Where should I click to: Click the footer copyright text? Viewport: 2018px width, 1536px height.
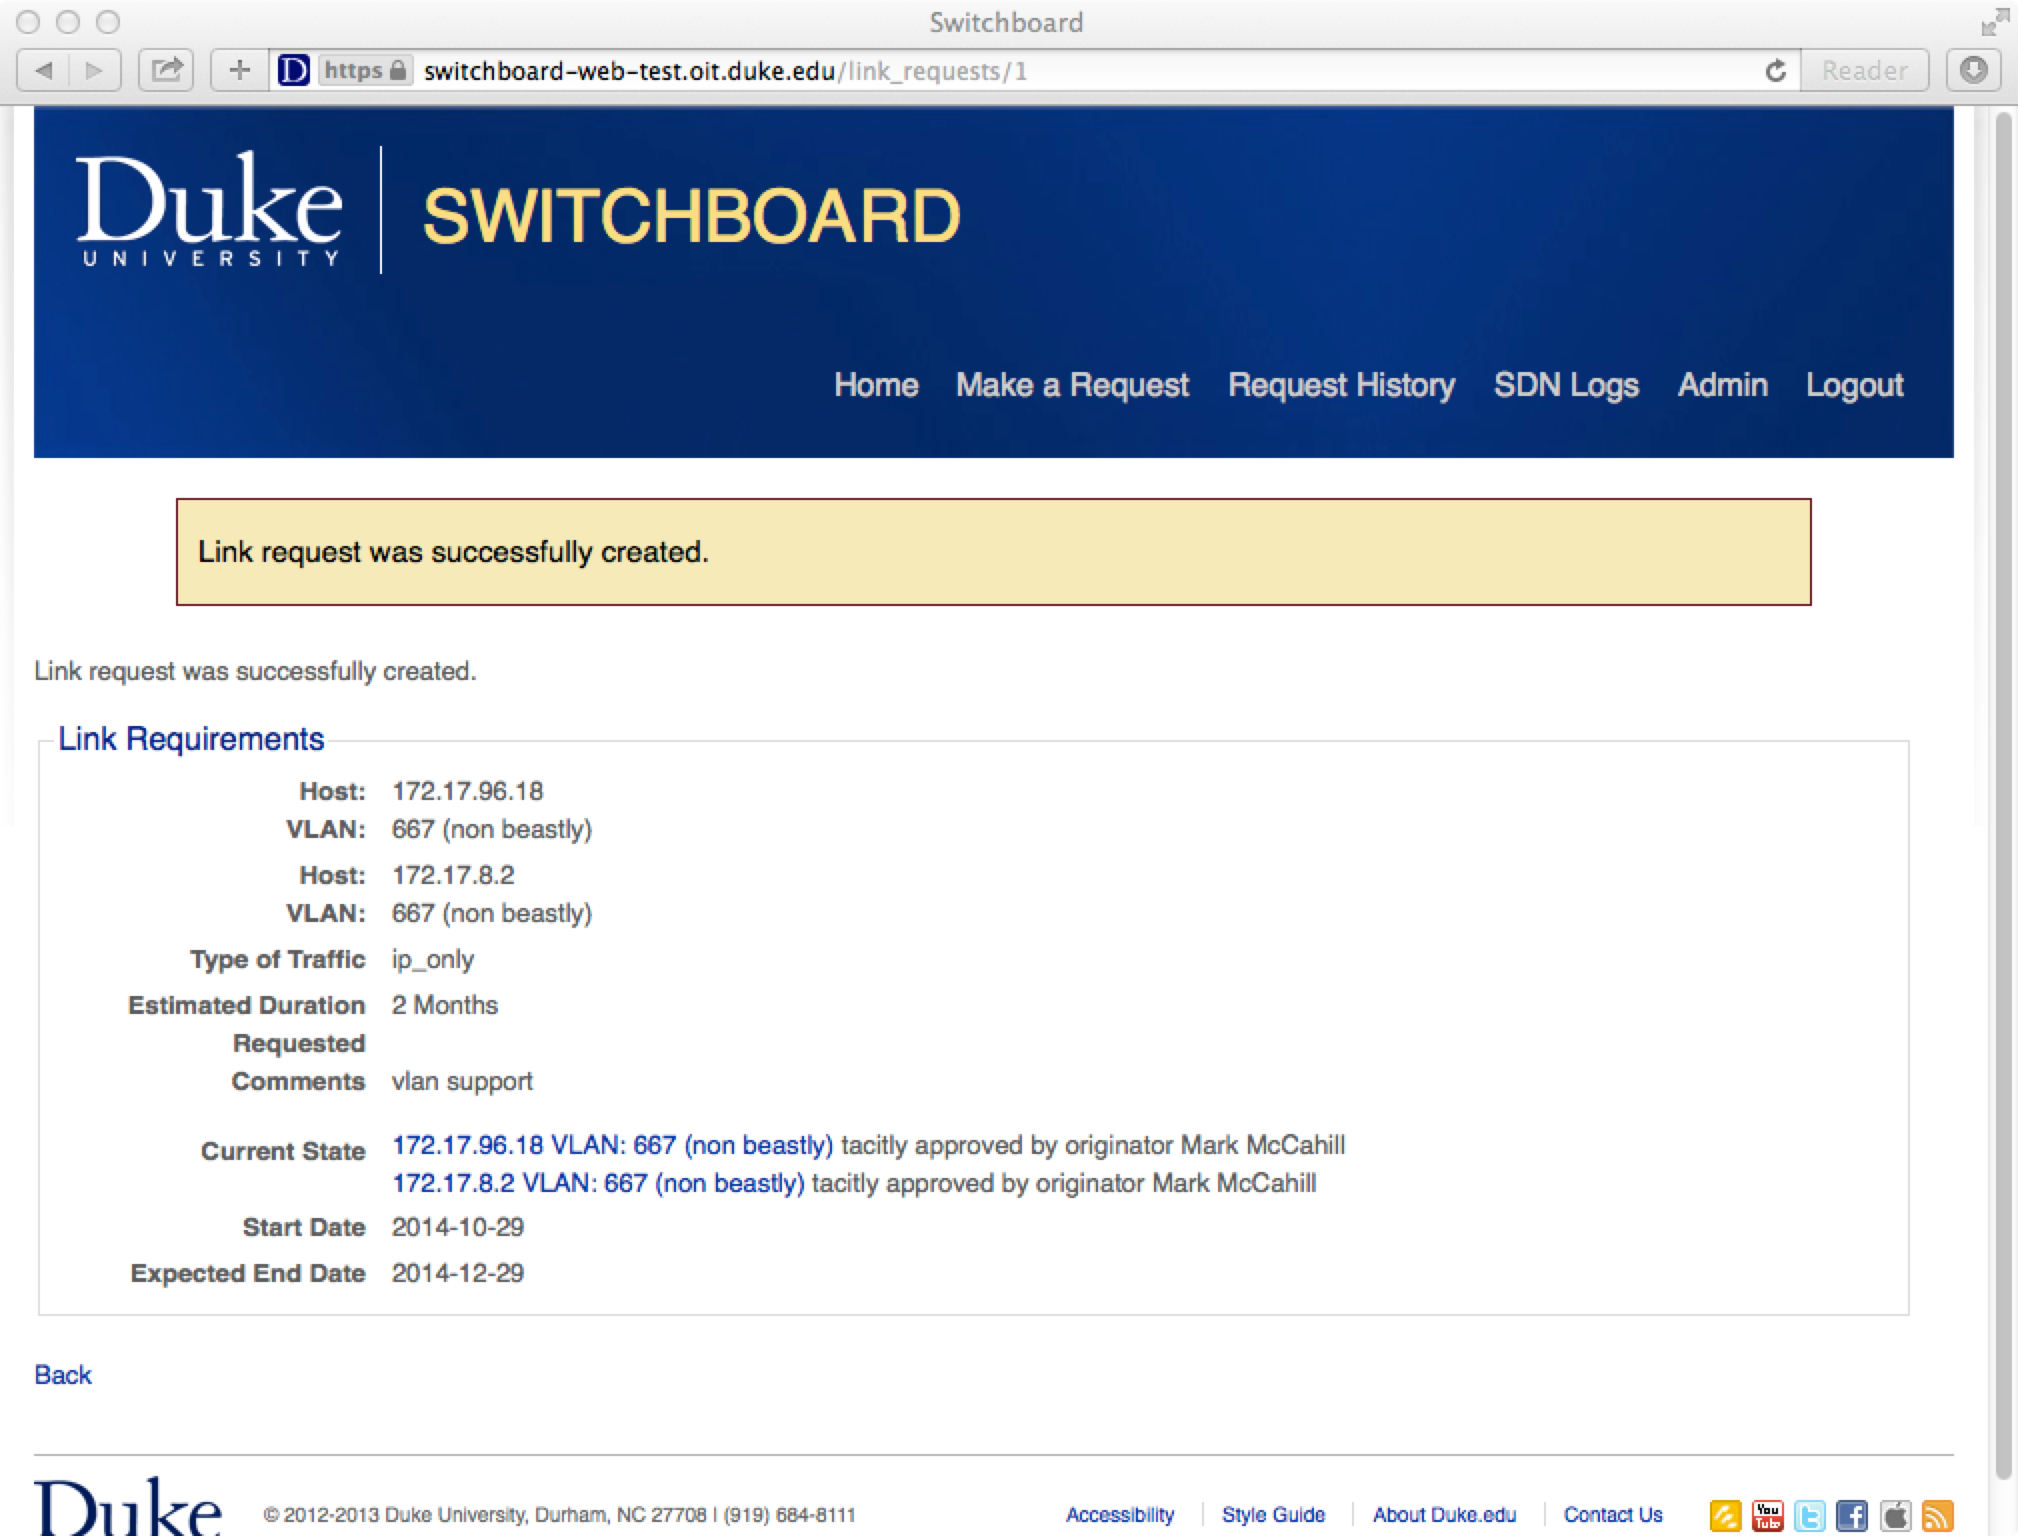tap(560, 1515)
